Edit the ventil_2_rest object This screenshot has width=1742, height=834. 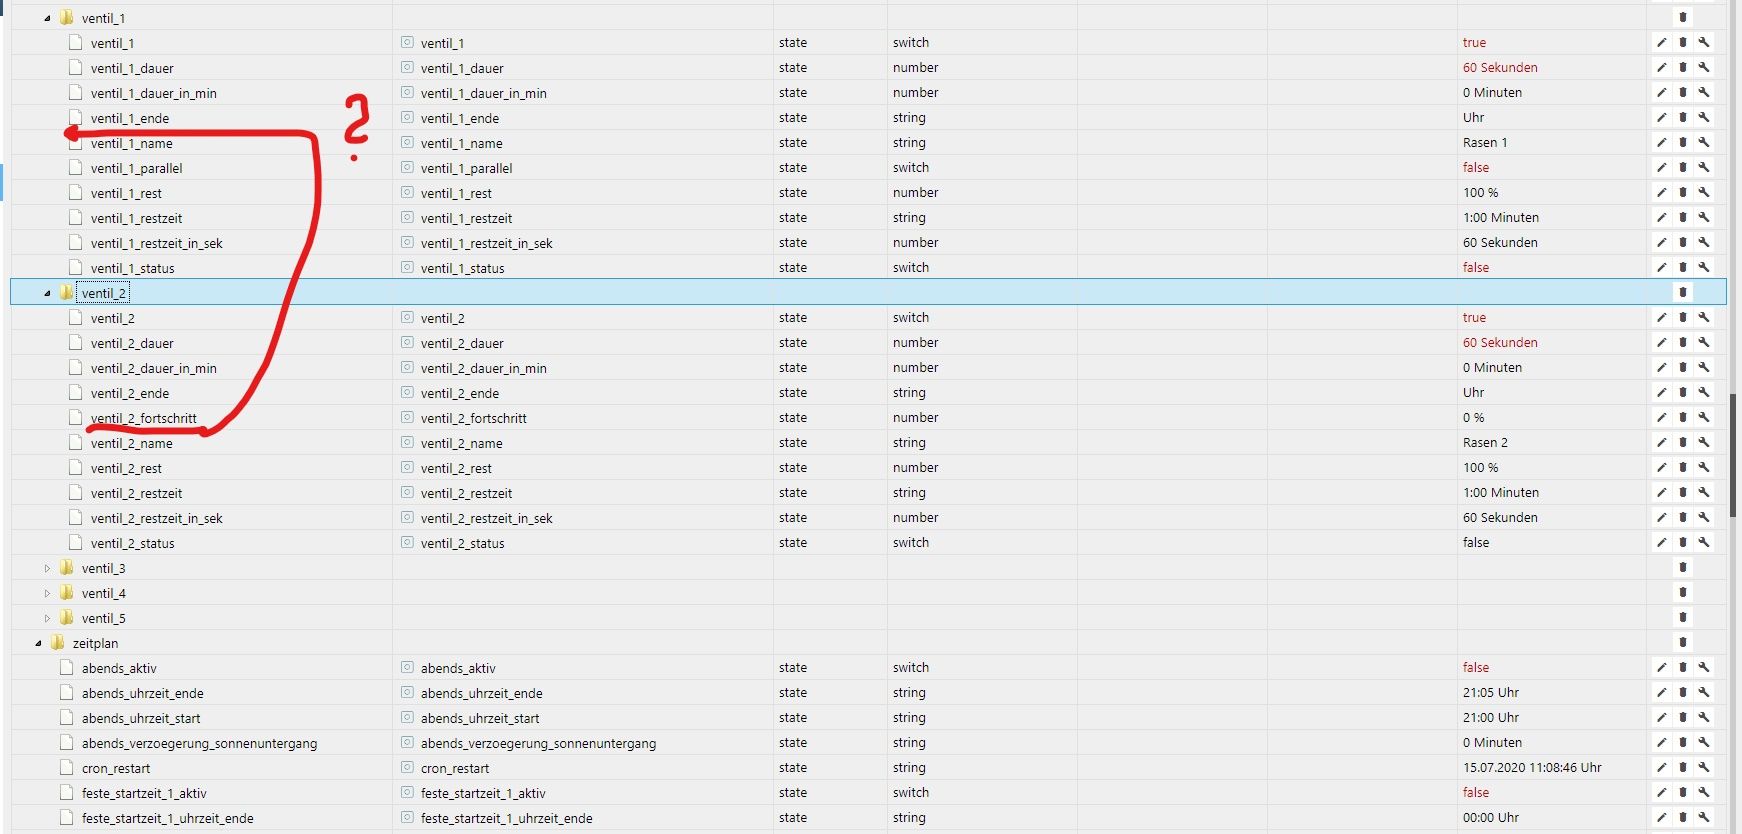pos(1661,467)
